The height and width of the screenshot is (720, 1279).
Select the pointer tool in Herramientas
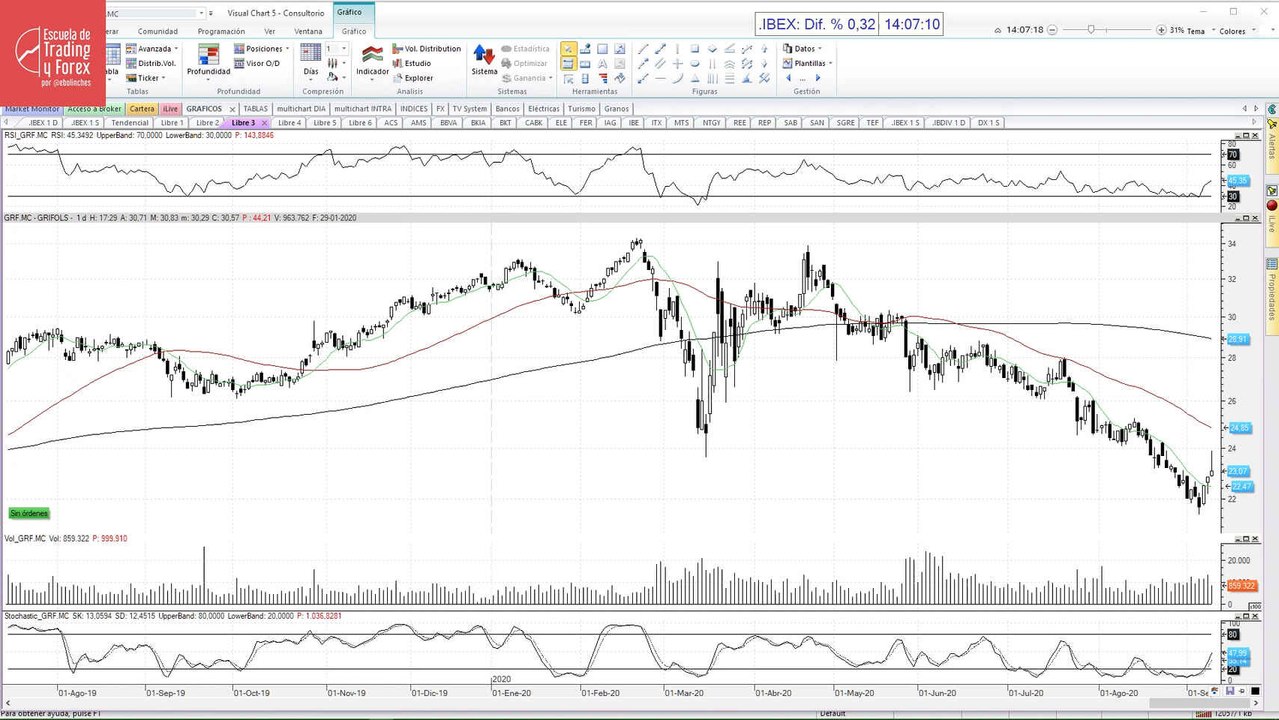tap(569, 49)
